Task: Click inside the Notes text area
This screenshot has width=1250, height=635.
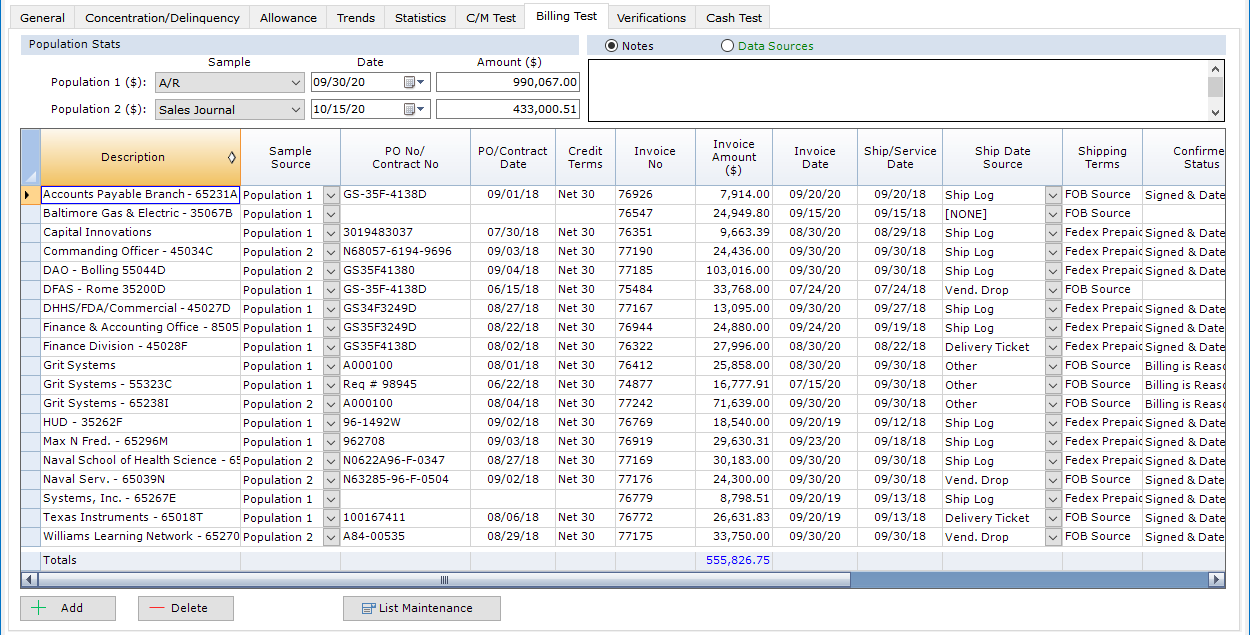Action: point(897,90)
